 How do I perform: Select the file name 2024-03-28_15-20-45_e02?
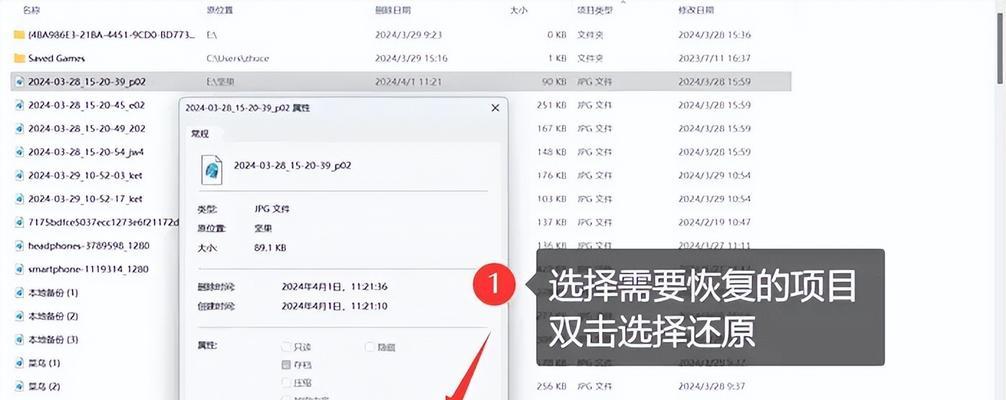[87, 105]
